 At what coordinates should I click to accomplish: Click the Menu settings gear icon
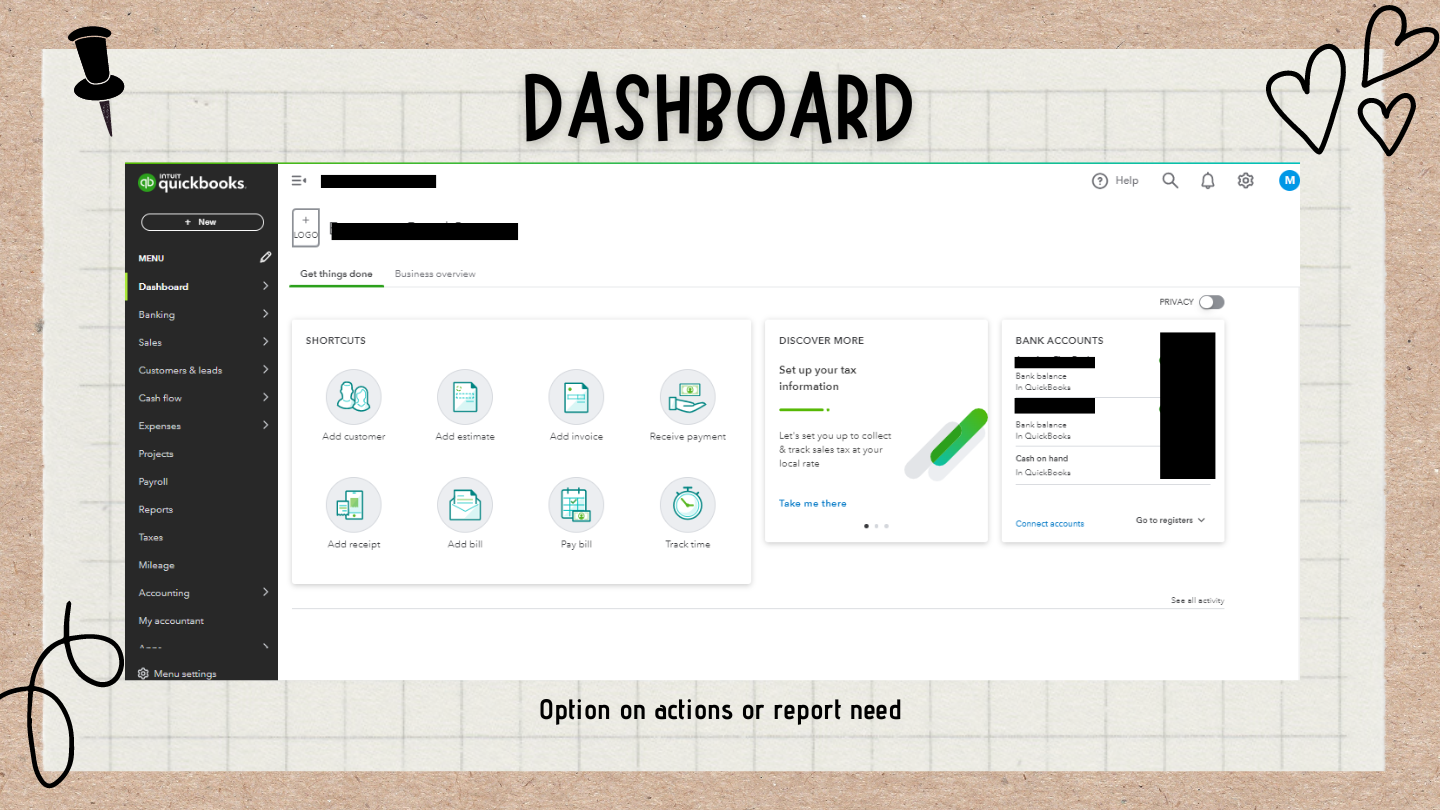(143, 674)
